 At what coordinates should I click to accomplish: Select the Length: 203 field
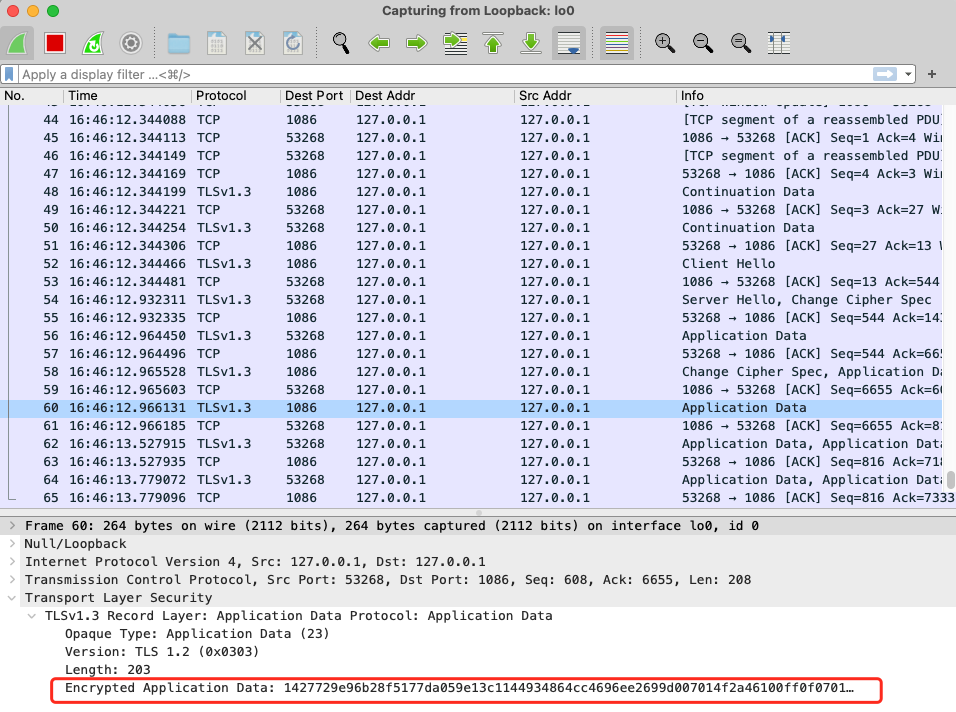pyautogui.click(x=107, y=669)
